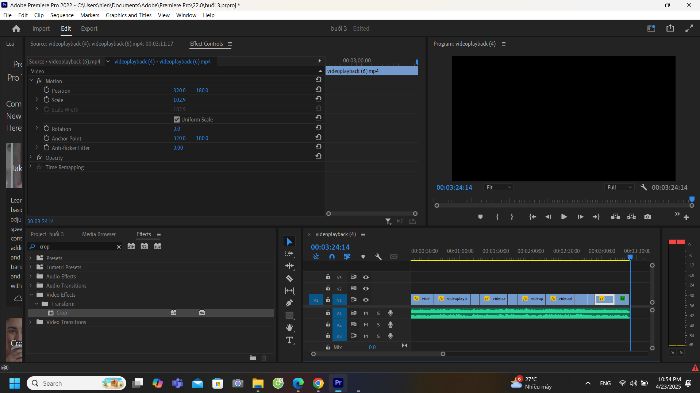The height and width of the screenshot is (393, 700).
Task: Mark Out point in Program Monitor
Action: coord(512,217)
